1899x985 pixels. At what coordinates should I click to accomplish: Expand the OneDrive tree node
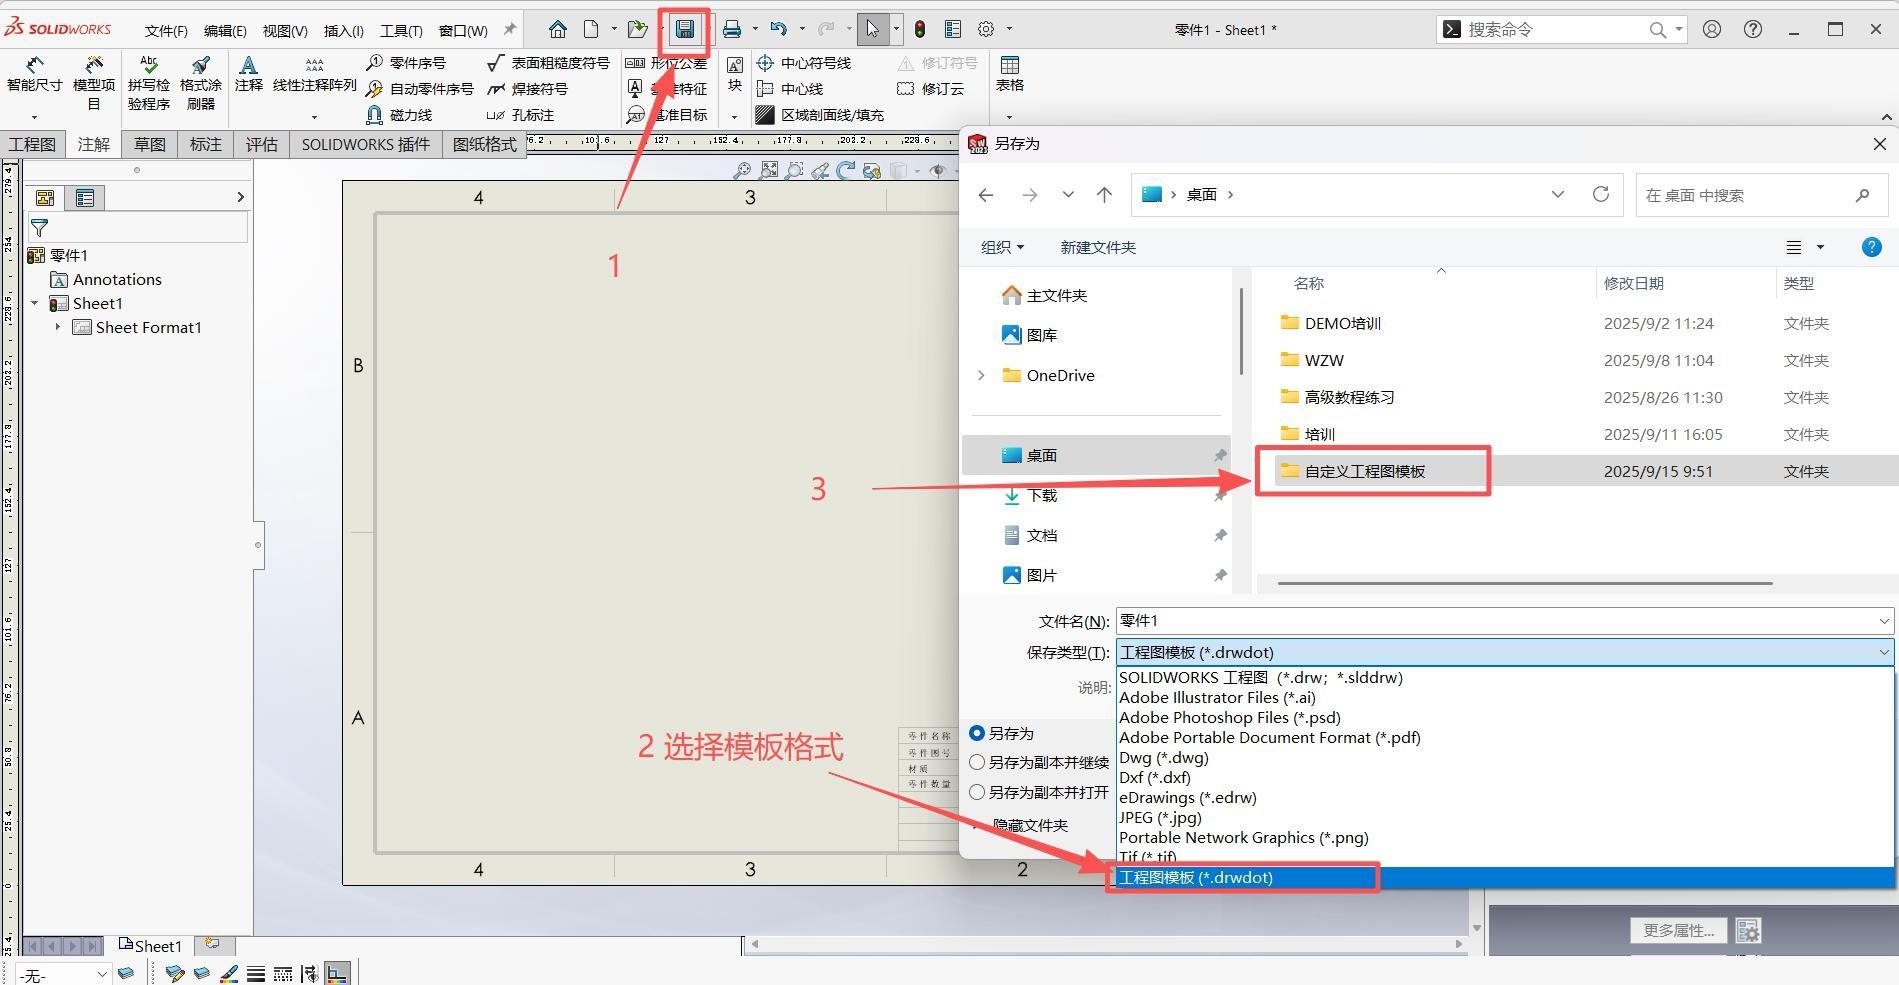[x=981, y=375]
